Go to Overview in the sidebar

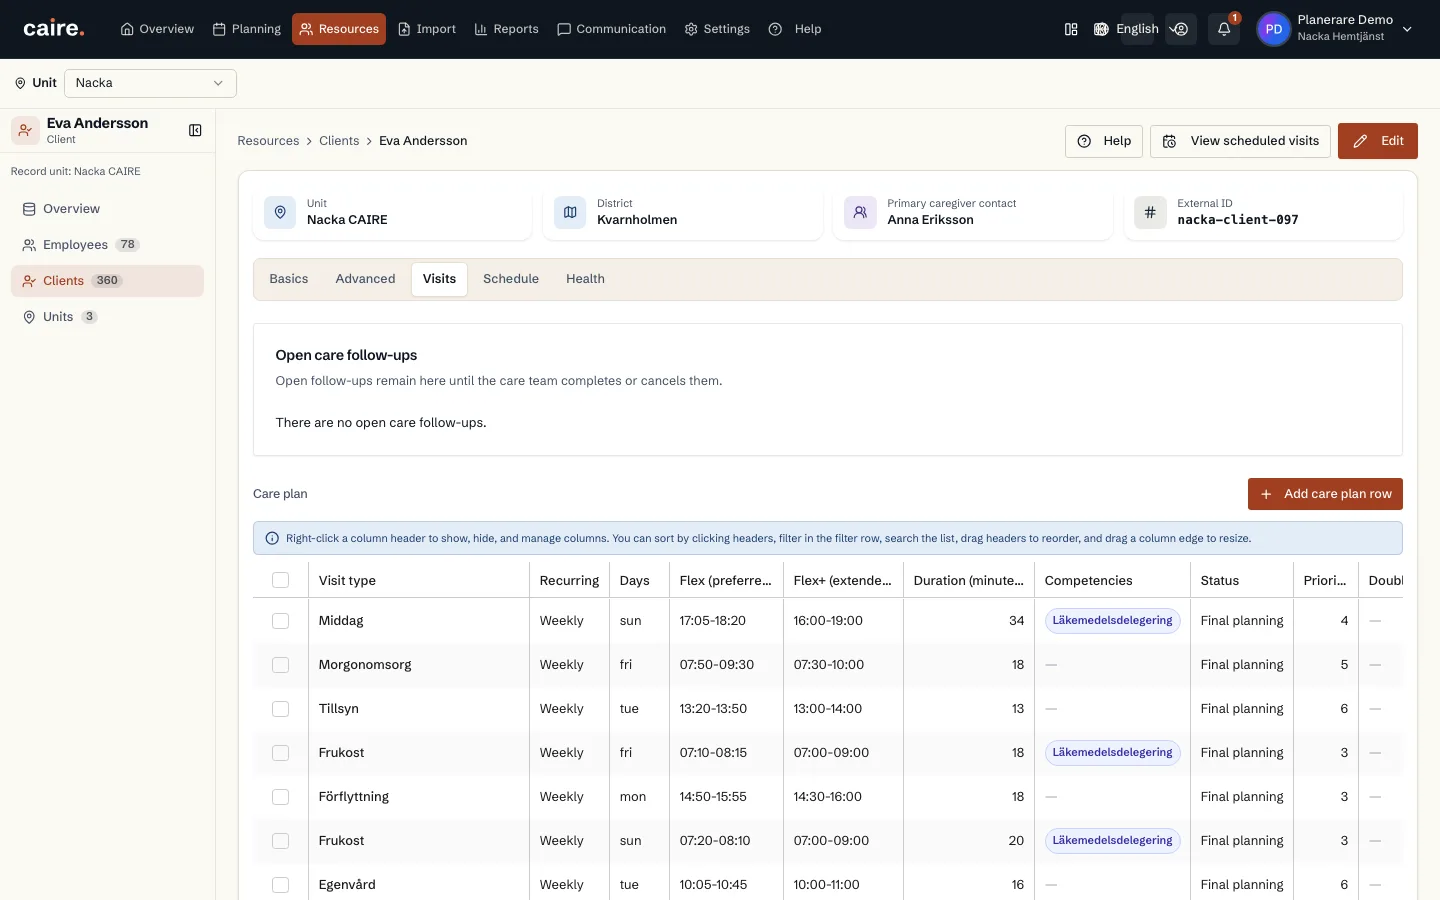(x=107, y=209)
